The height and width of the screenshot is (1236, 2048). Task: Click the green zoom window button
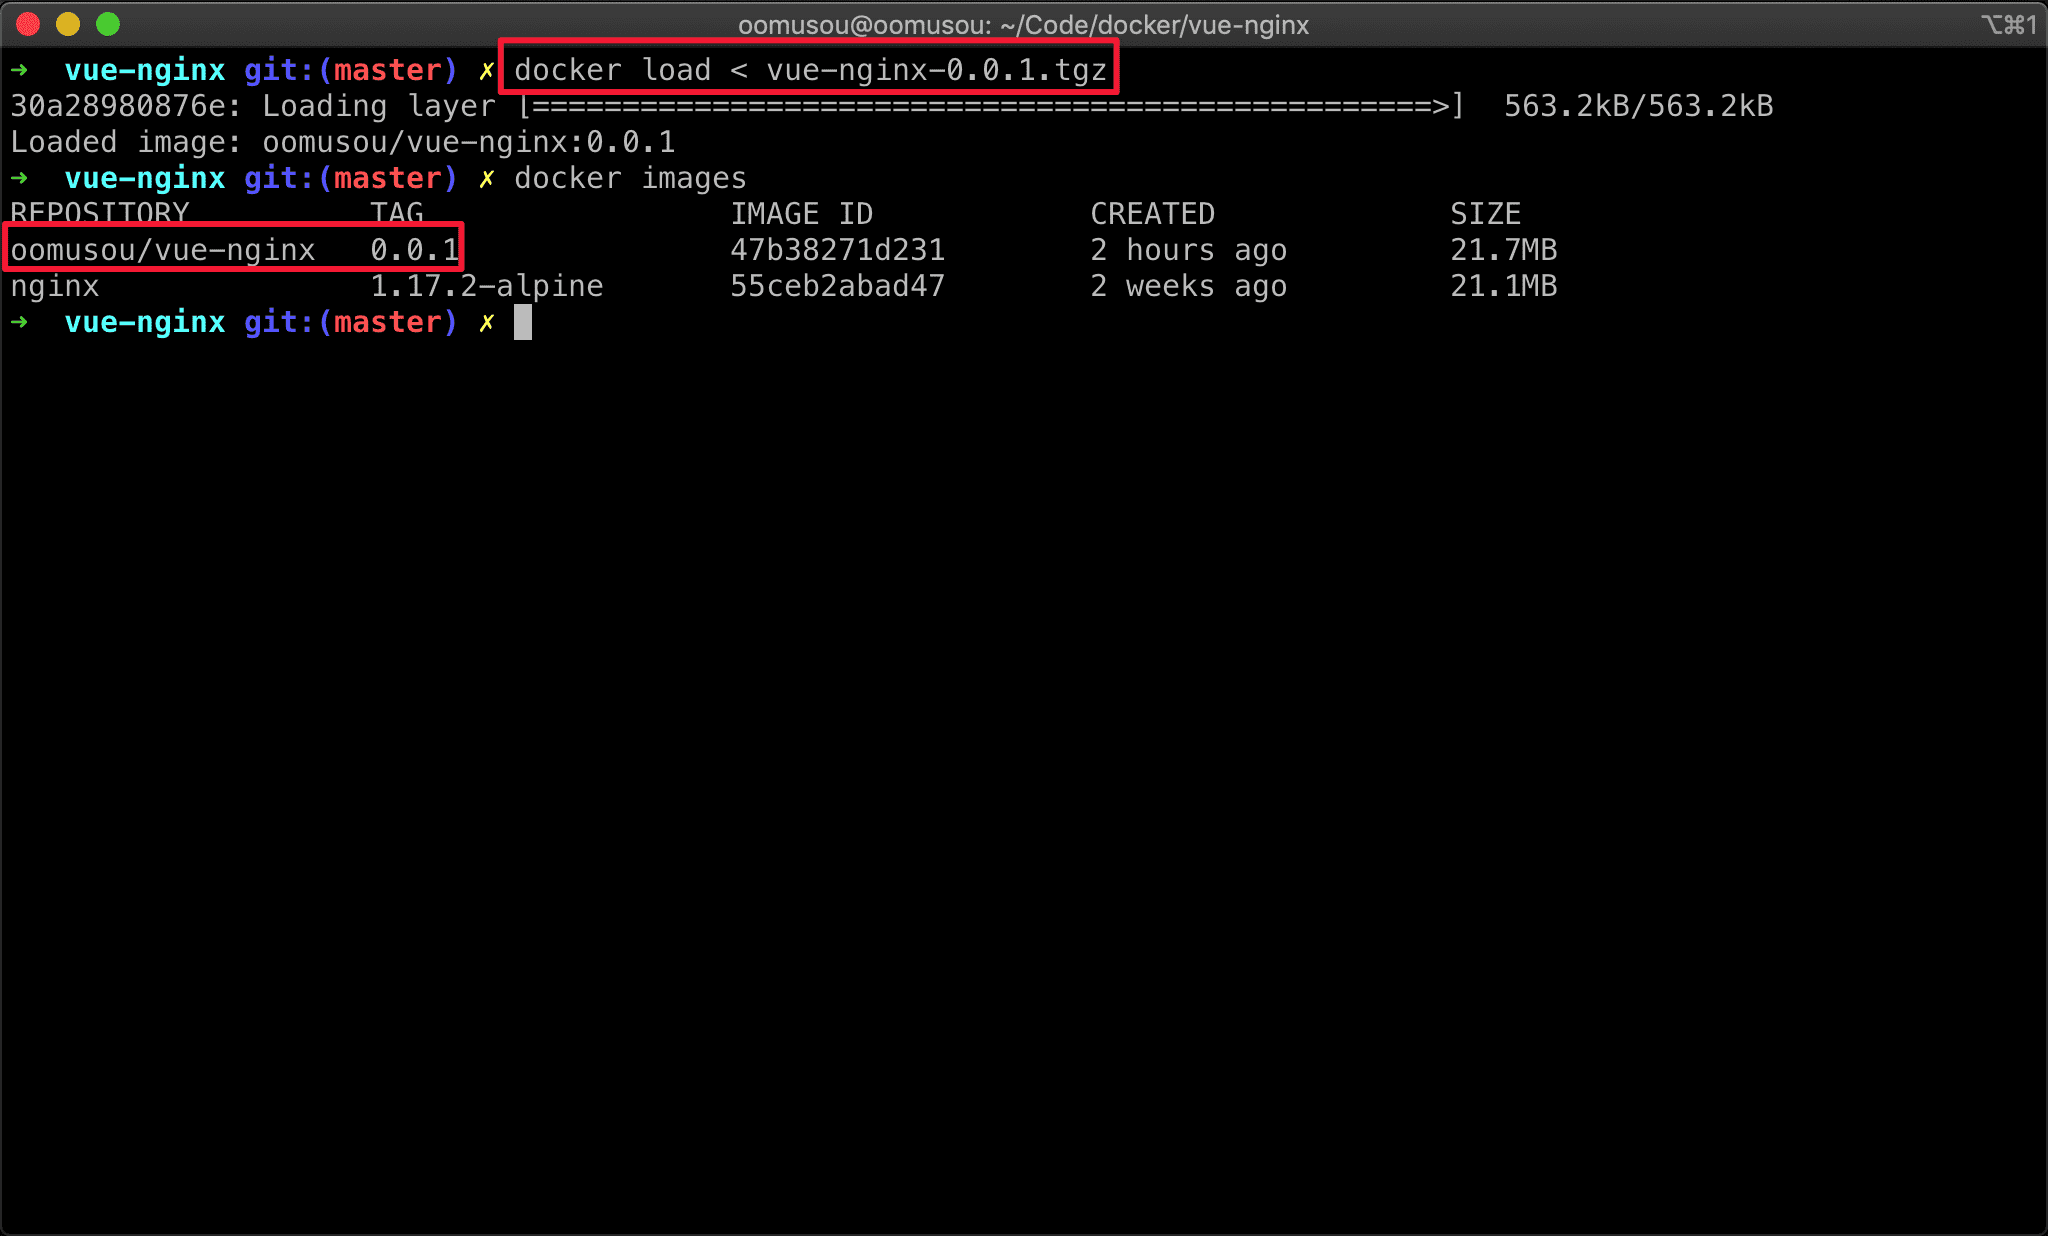[108, 24]
